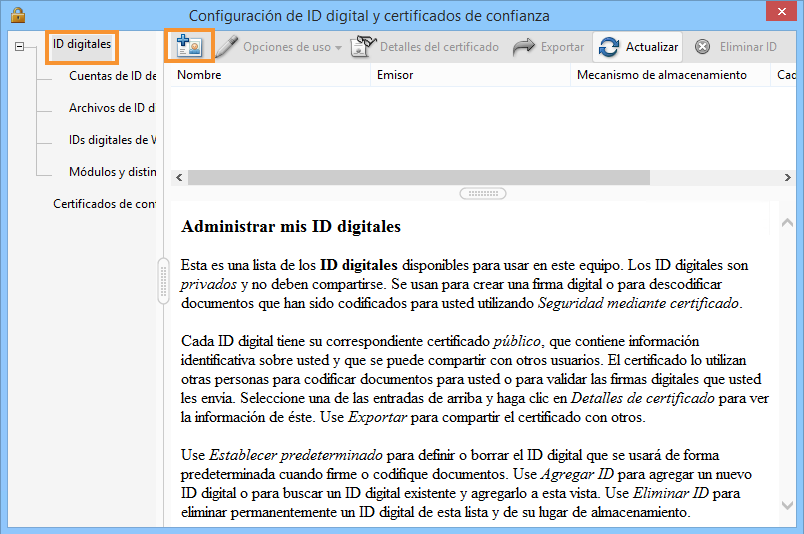Click the horizontal scrollbar thumb of the list

[419, 177]
